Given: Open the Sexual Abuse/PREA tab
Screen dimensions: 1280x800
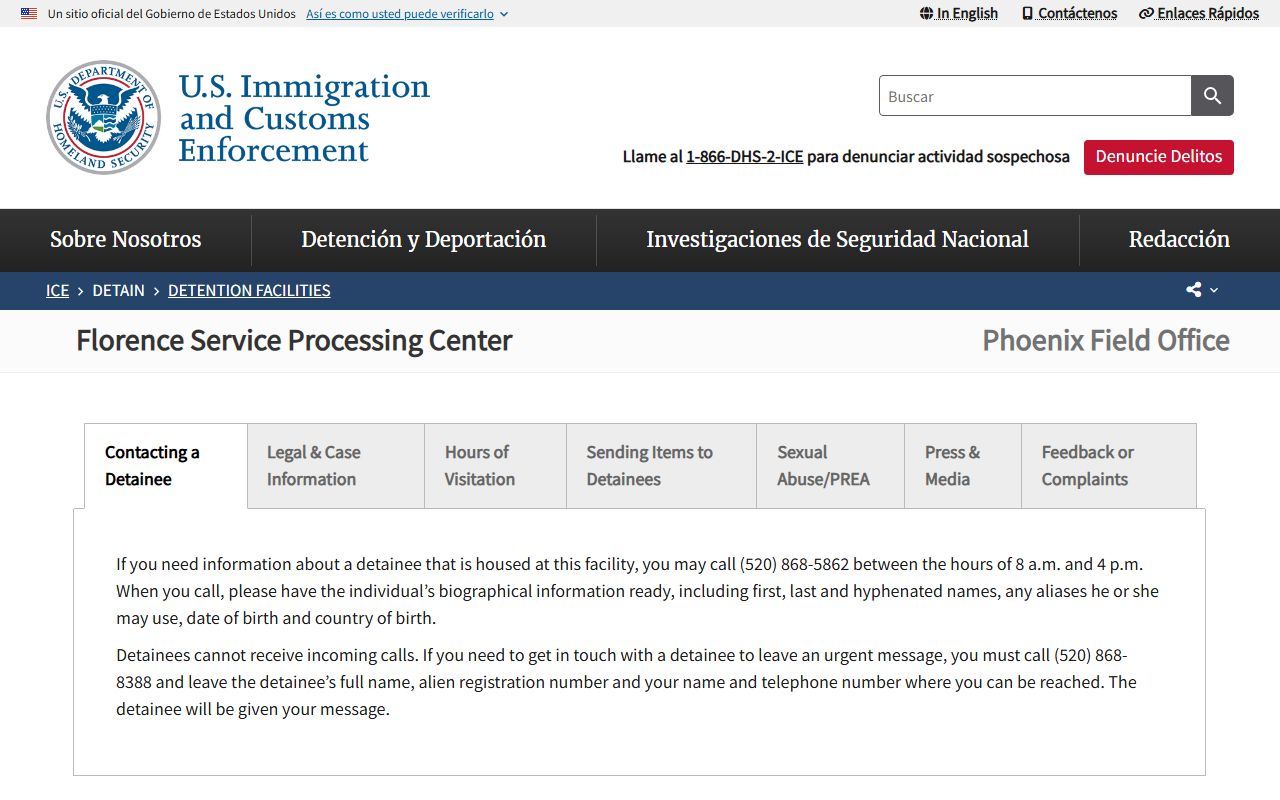Looking at the screenshot, I should pyautogui.click(x=830, y=466).
